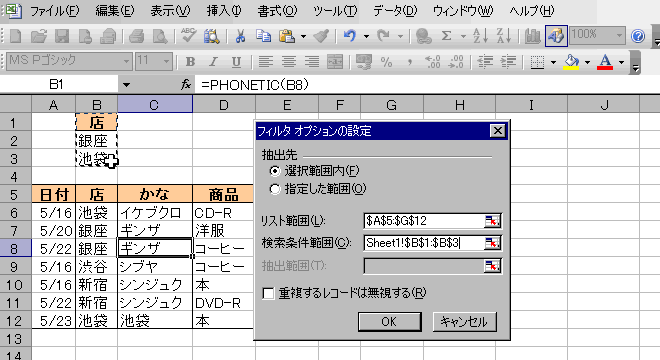
Task: Merge and center cells icon
Action: [x=335, y=62]
